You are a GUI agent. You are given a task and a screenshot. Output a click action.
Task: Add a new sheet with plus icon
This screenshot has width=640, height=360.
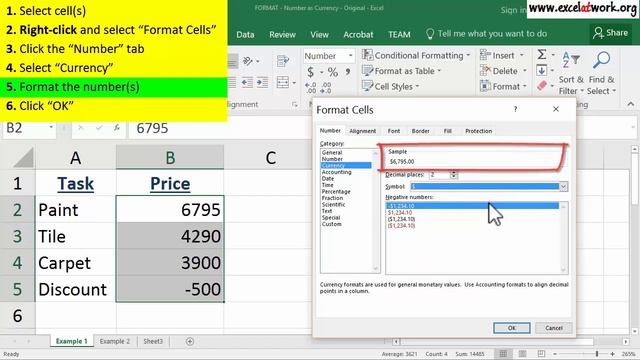tap(190, 342)
